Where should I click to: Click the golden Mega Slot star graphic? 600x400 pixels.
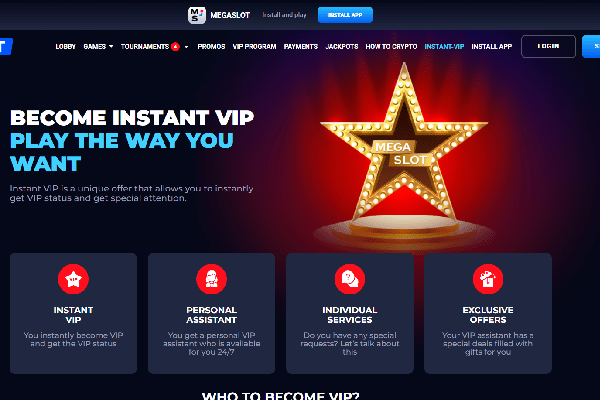(404, 149)
